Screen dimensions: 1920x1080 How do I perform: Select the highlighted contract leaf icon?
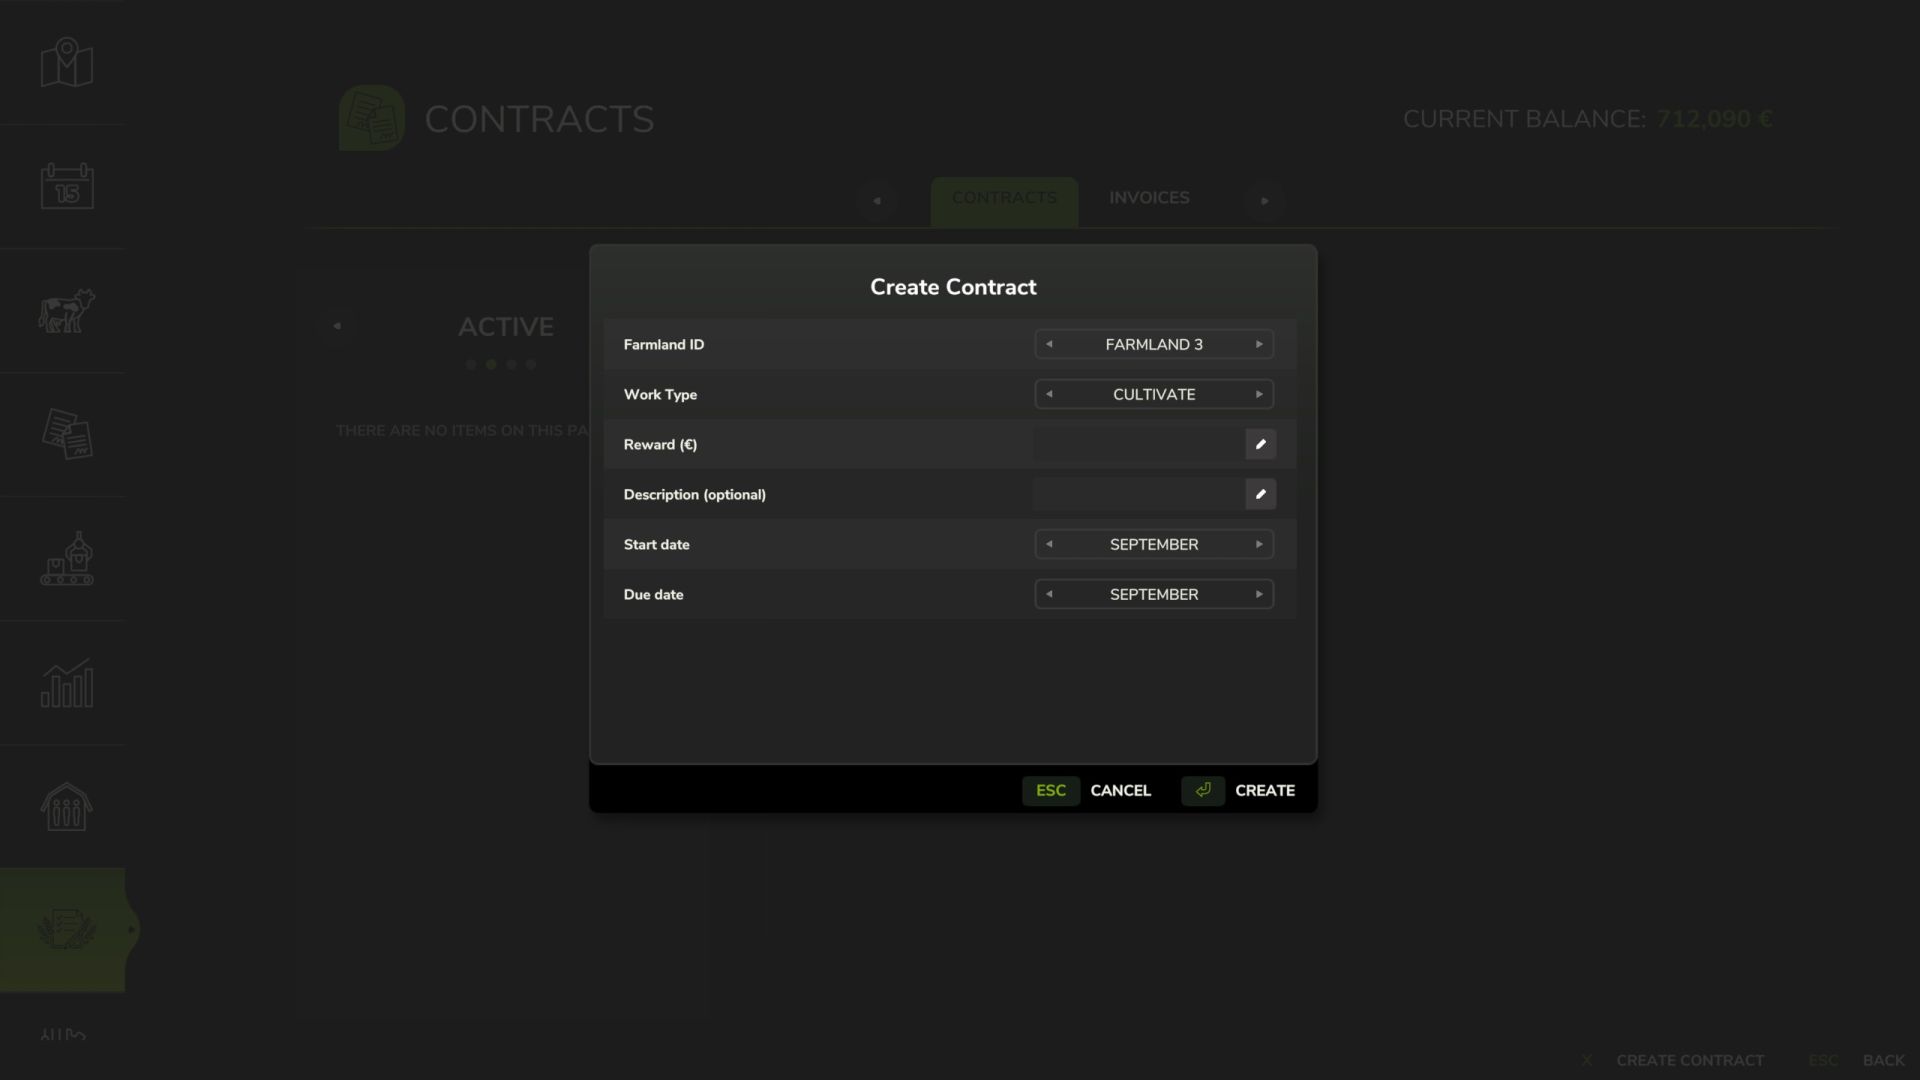pos(63,929)
